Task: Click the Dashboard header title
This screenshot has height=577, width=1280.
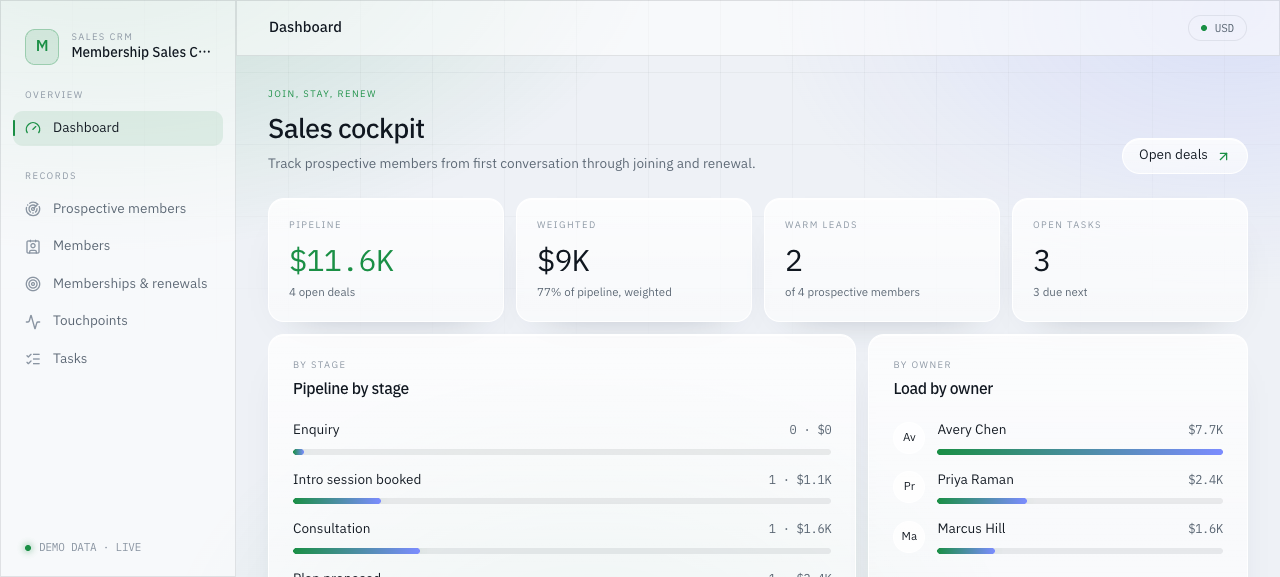Action: pyautogui.click(x=305, y=28)
